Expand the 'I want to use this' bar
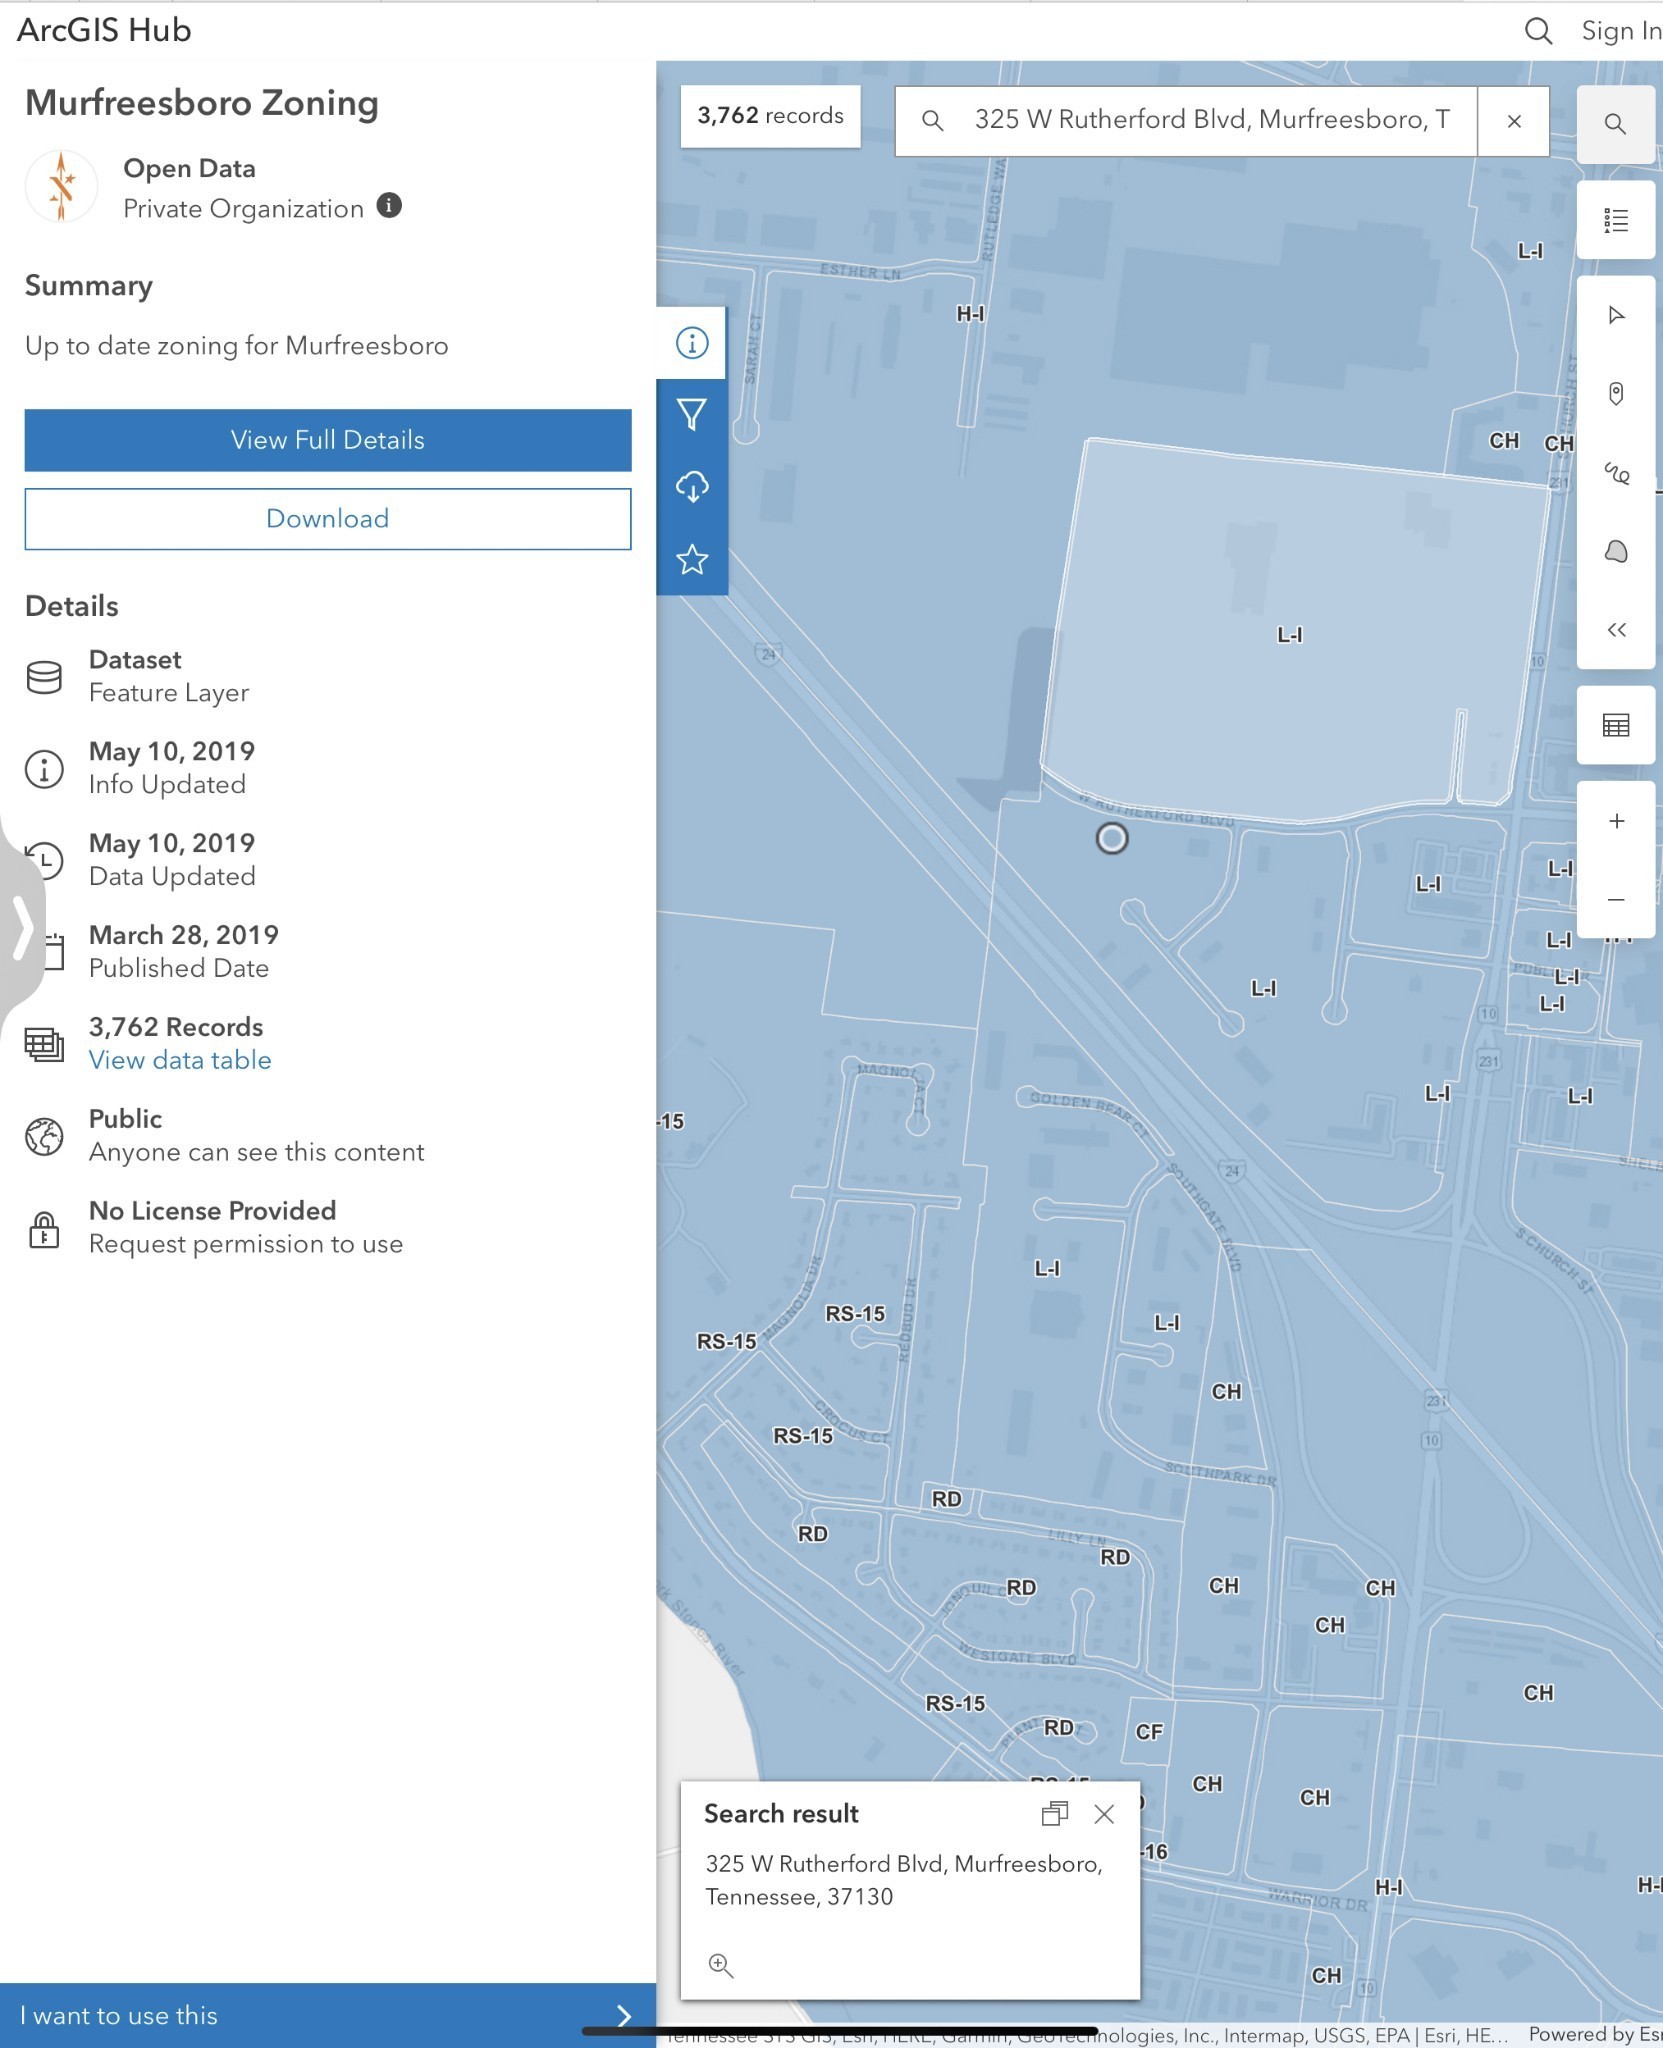Screen dimensions: 1663x2048 [327, 2015]
